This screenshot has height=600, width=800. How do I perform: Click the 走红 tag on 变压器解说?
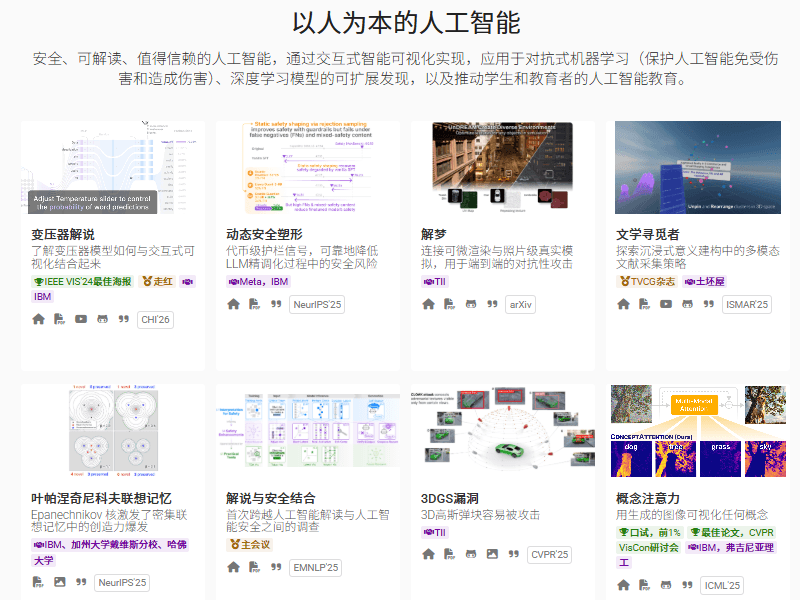[157, 282]
